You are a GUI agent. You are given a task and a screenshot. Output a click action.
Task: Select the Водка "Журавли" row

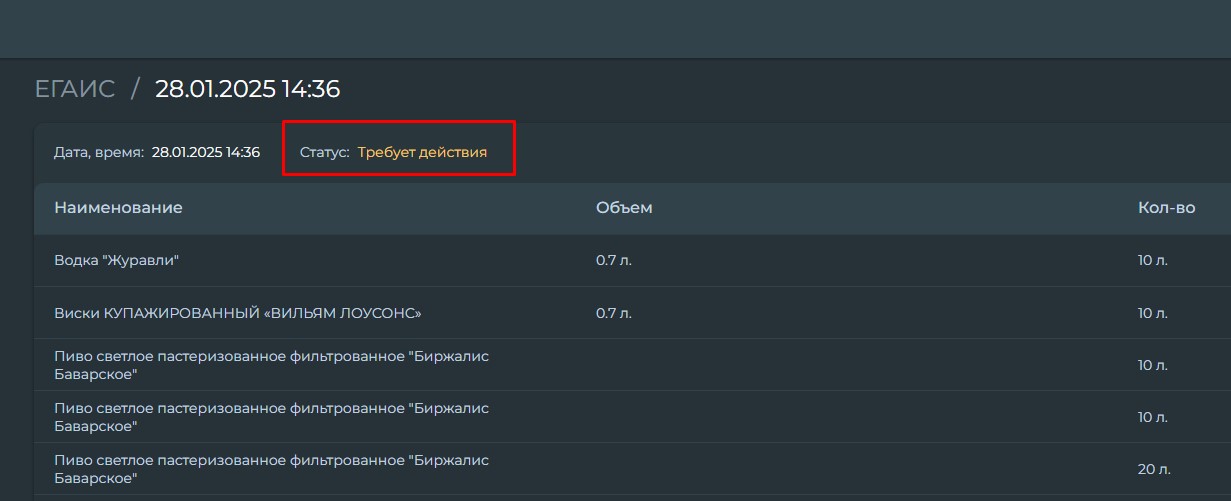coord(632,261)
